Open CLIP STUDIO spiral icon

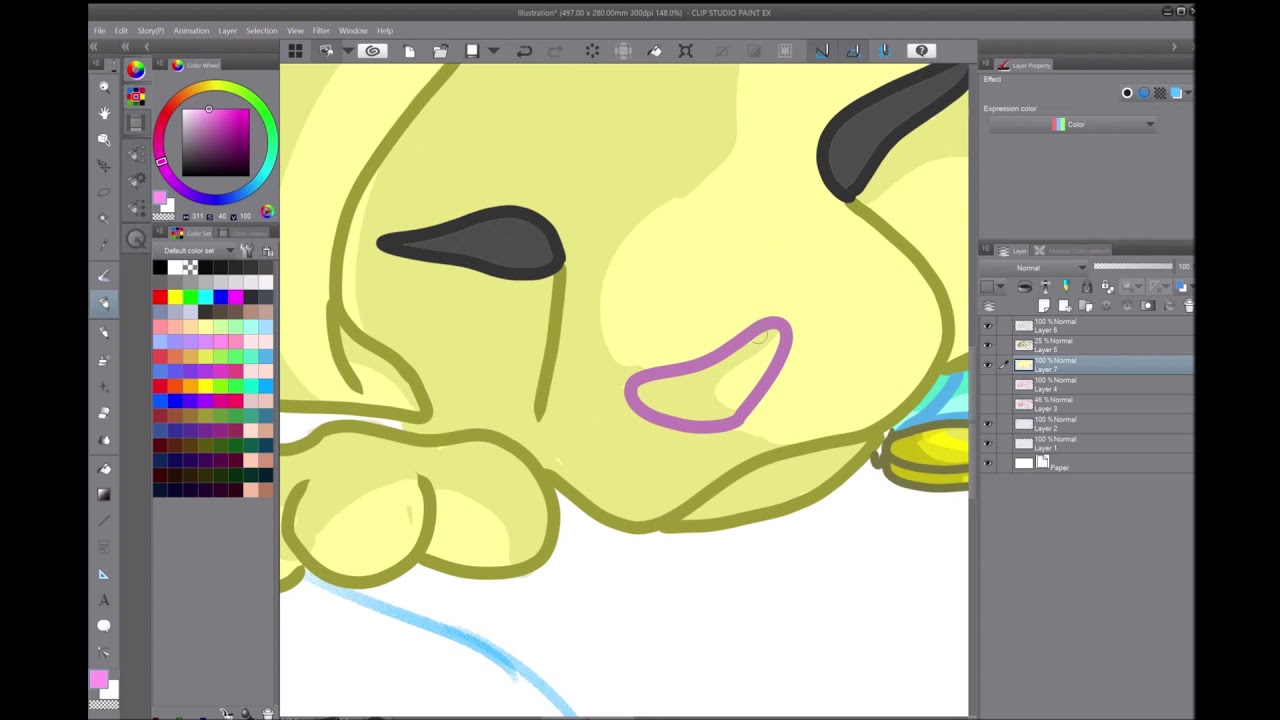(x=373, y=51)
